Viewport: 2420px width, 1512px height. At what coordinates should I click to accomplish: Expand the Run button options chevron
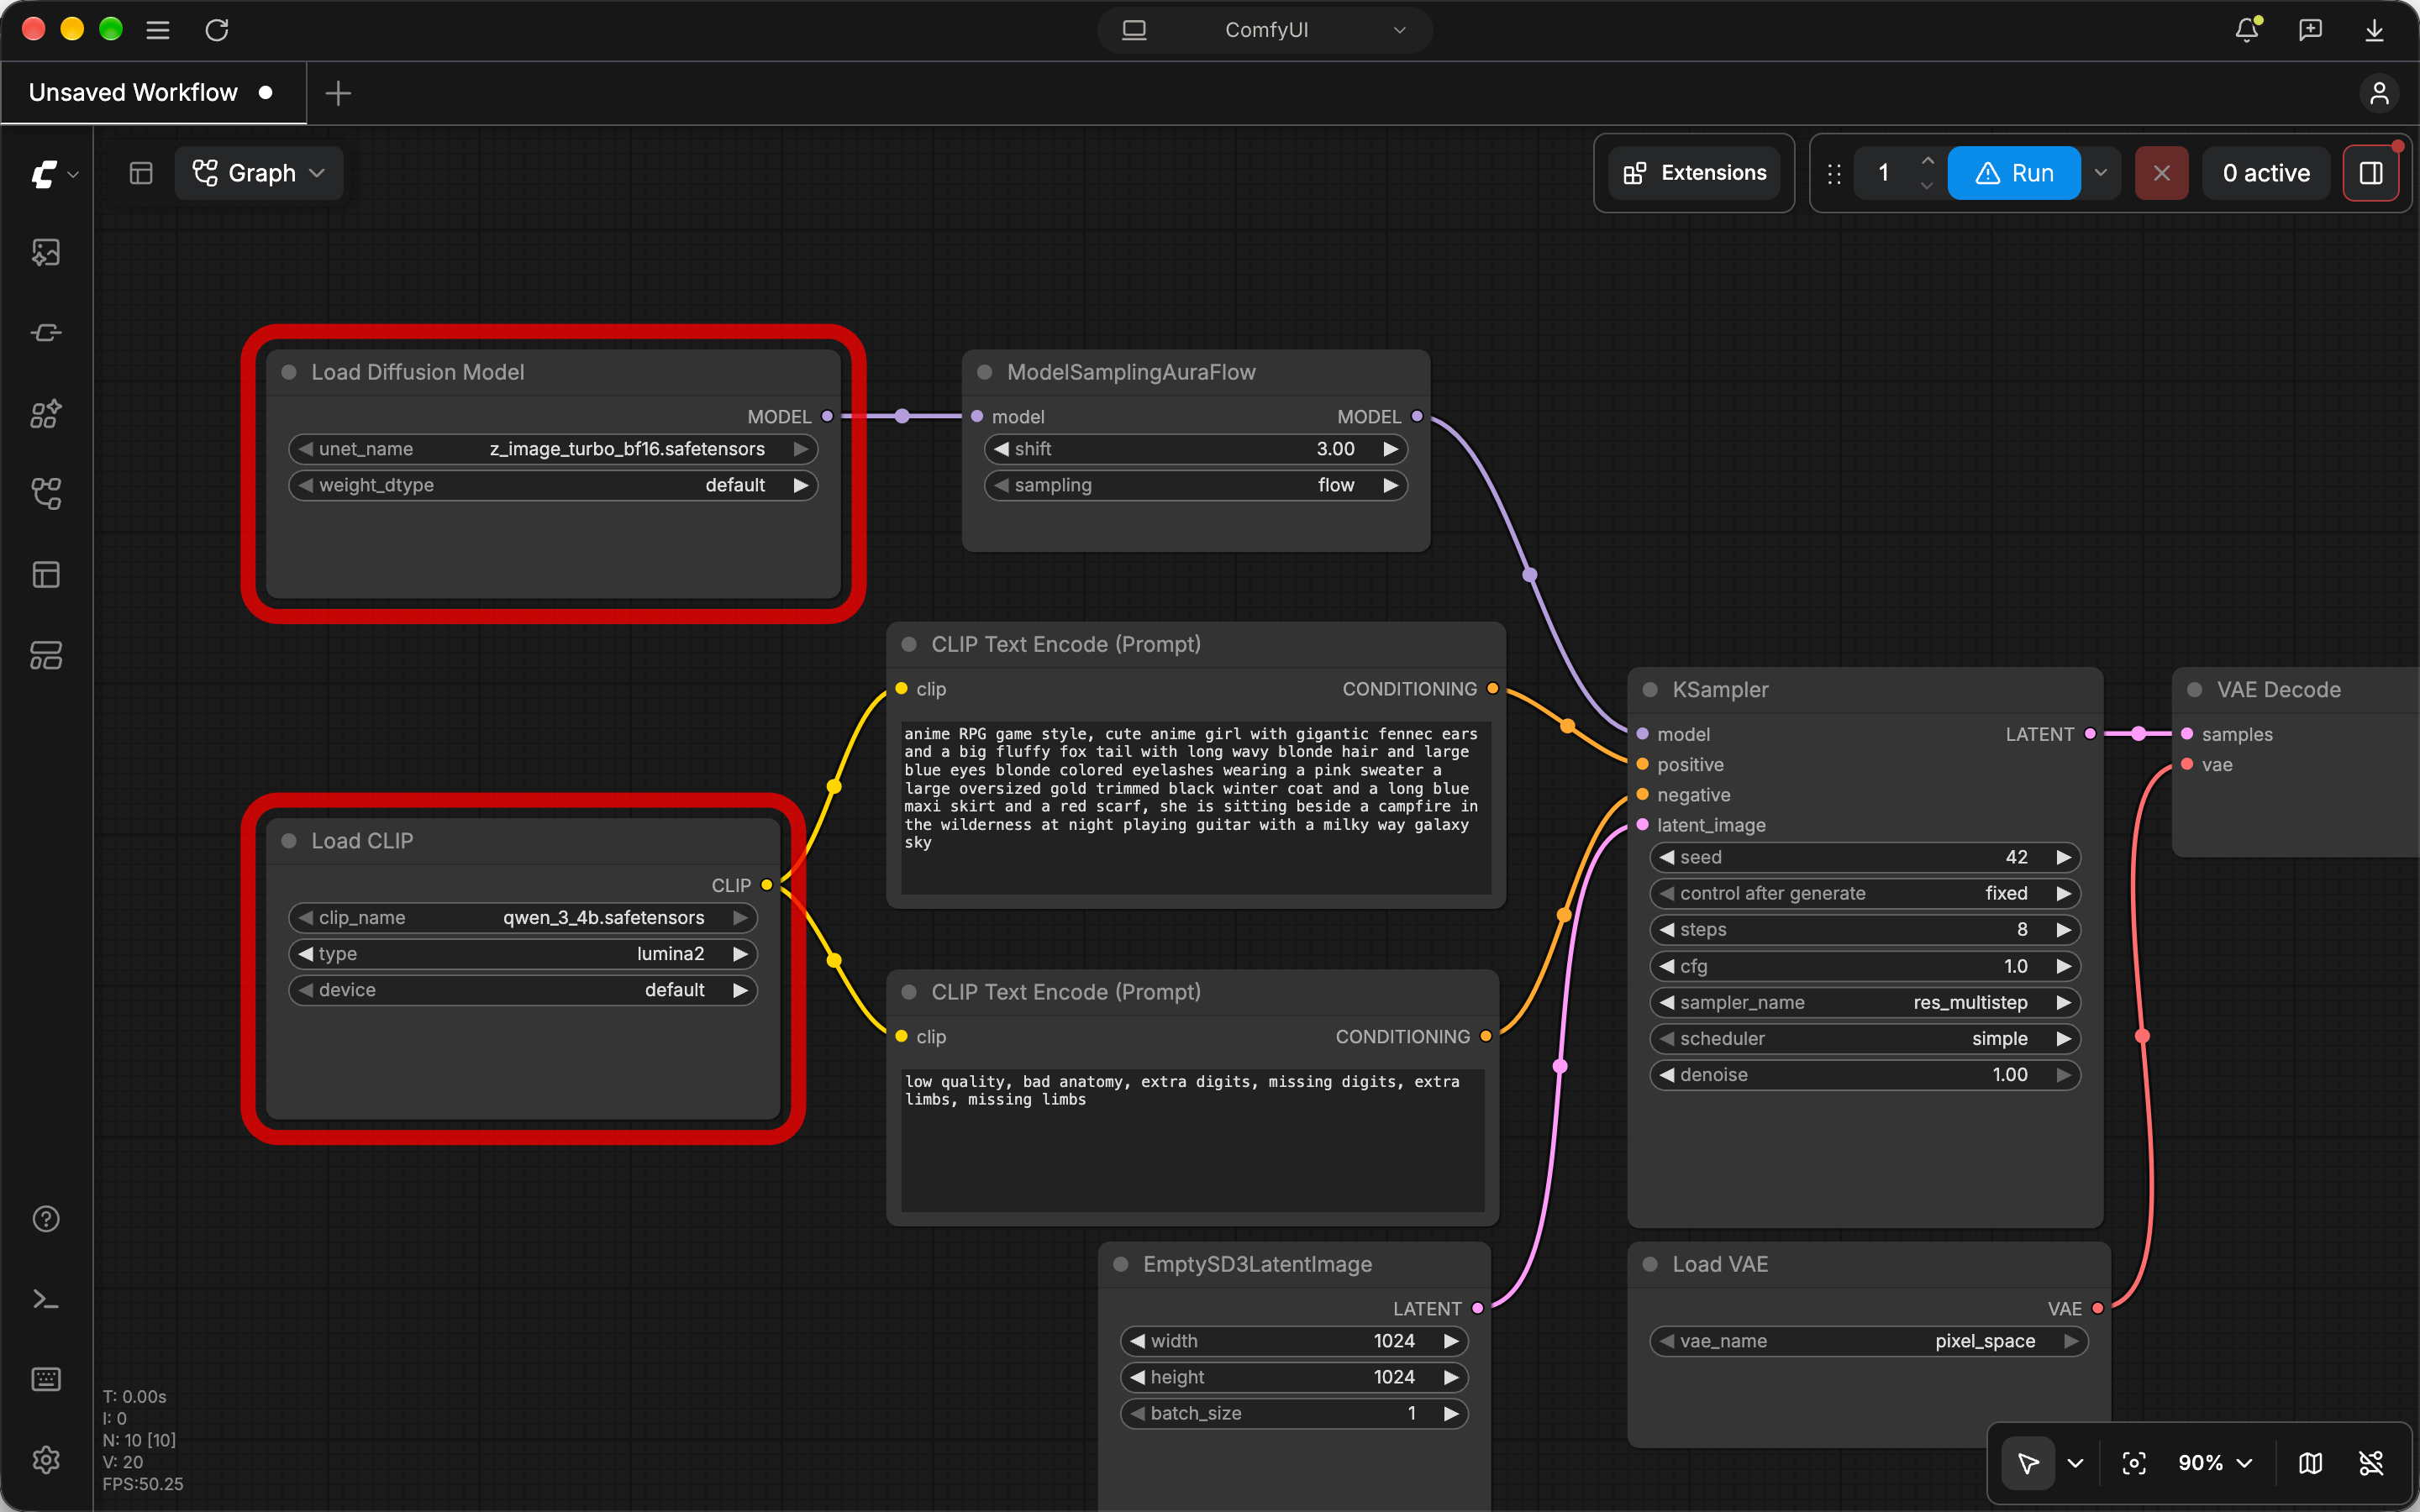coord(2100,173)
